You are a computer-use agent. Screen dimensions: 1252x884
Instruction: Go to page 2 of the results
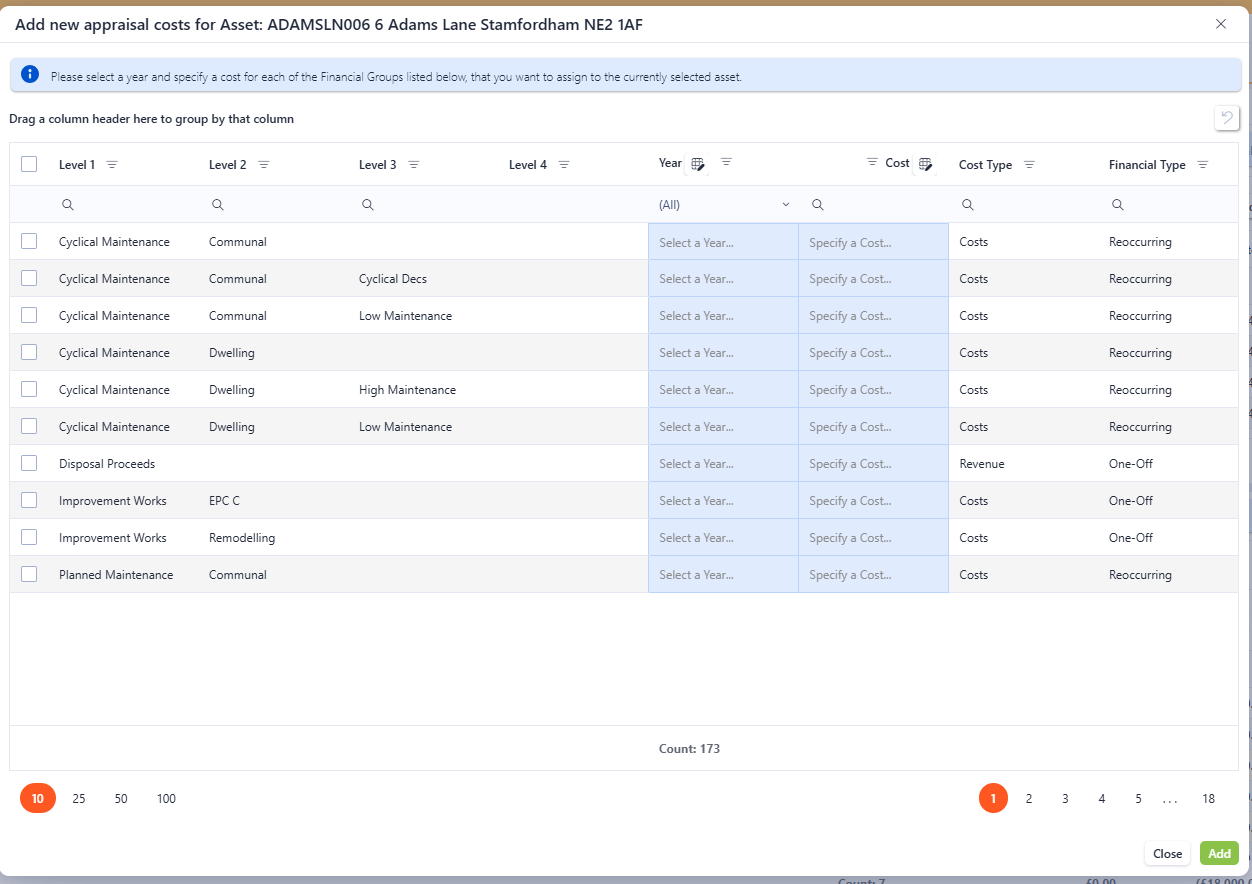[x=1029, y=798]
